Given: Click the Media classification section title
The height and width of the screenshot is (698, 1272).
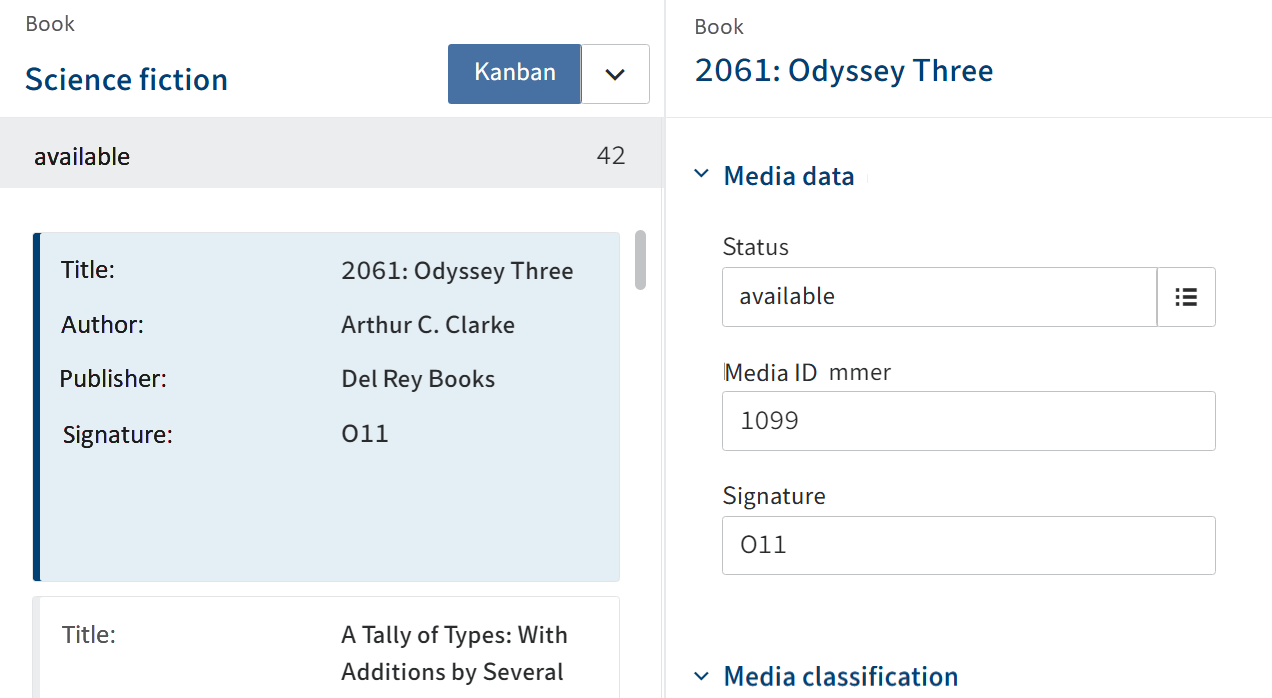Looking at the screenshot, I should (840, 677).
